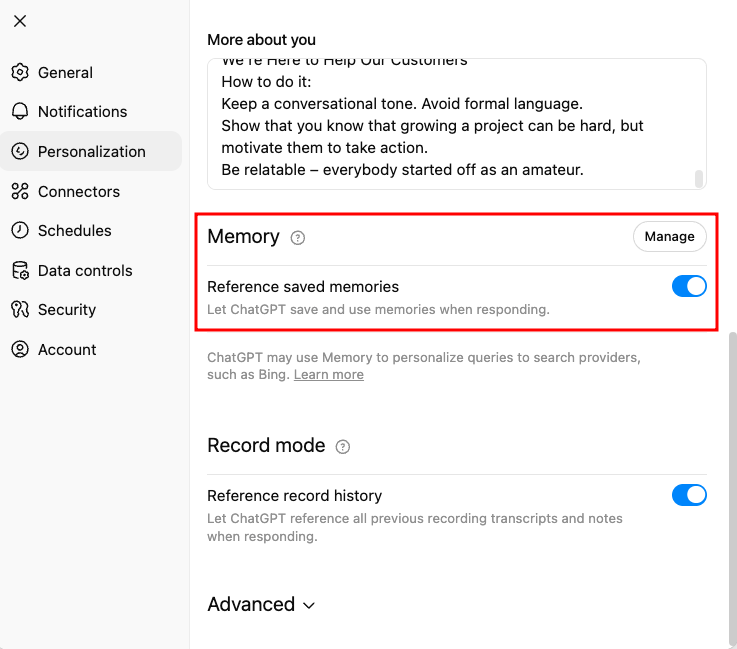Click the Schedules clock icon
The width and height of the screenshot is (737, 649).
click(20, 231)
